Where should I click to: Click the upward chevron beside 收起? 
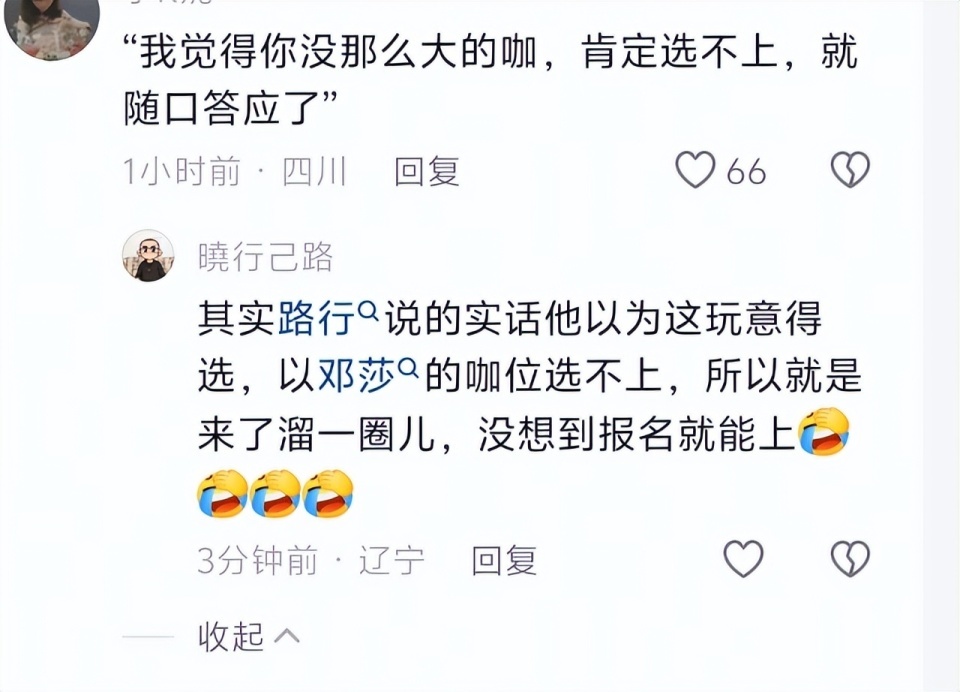(287, 637)
